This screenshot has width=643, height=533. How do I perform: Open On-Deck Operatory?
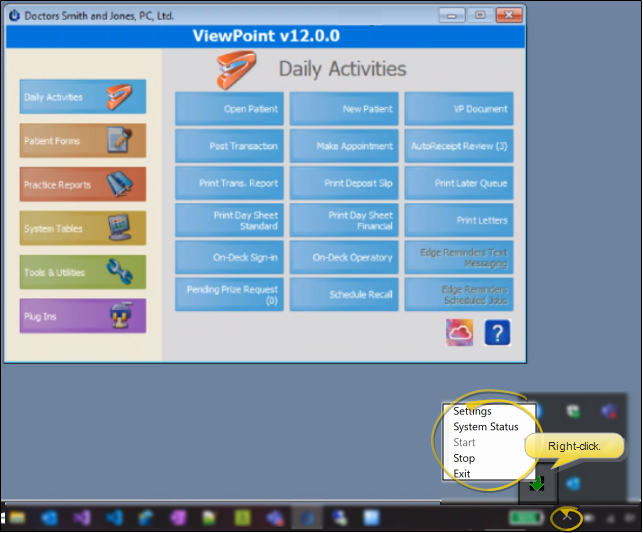(x=344, y=257)
